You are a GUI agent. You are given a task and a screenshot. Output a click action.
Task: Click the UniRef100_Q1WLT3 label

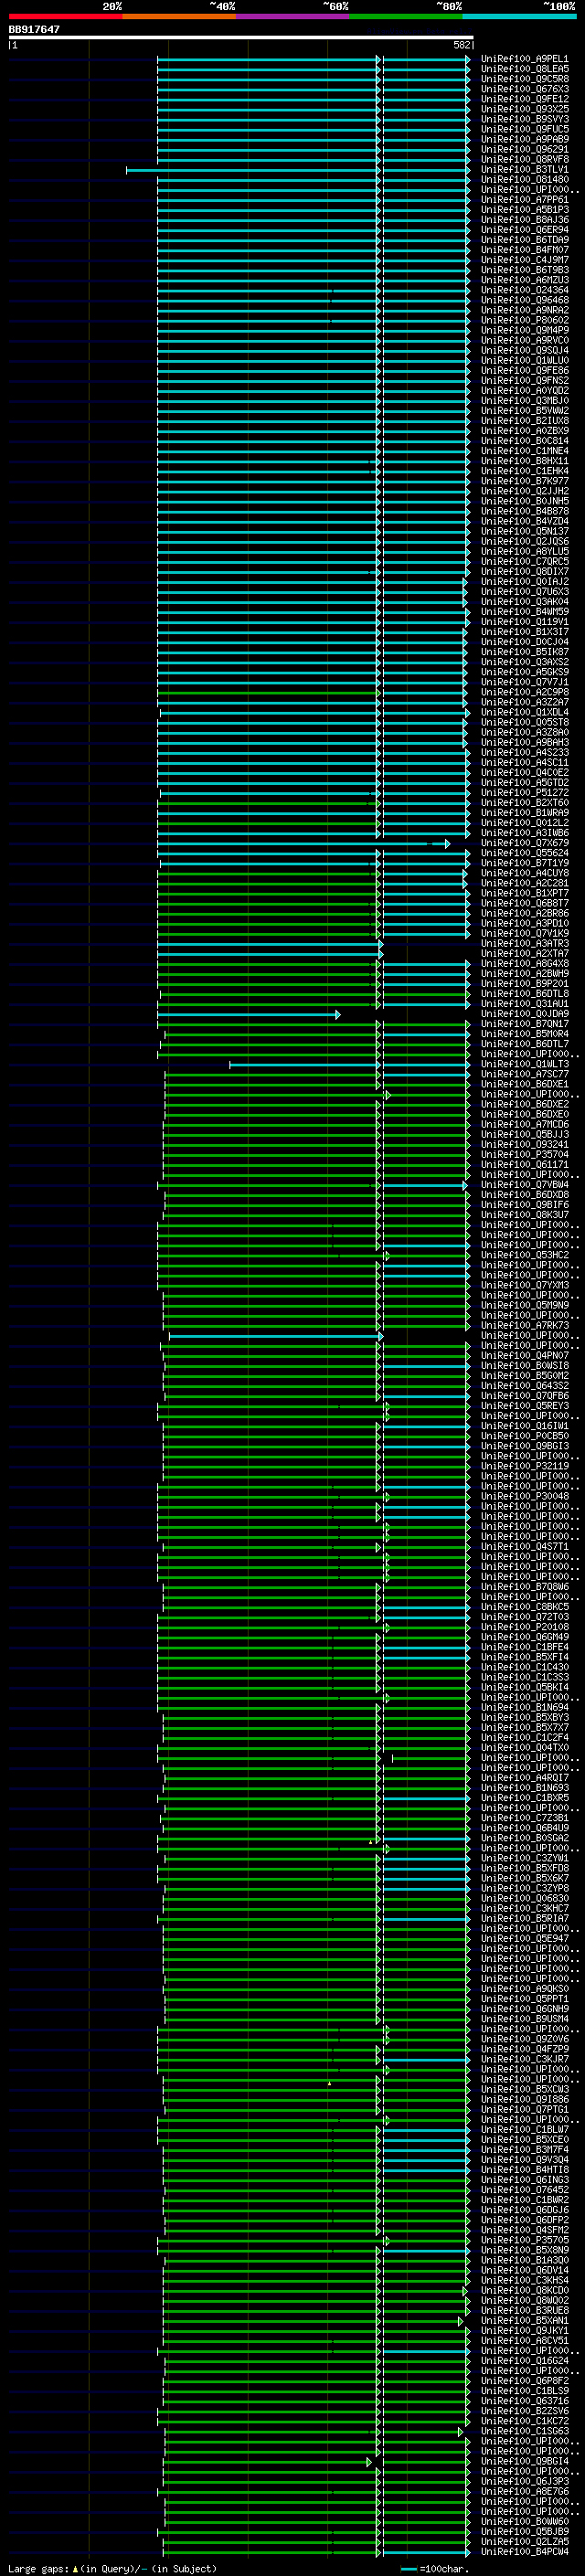pyautogui.click(x=524, y=1064)
